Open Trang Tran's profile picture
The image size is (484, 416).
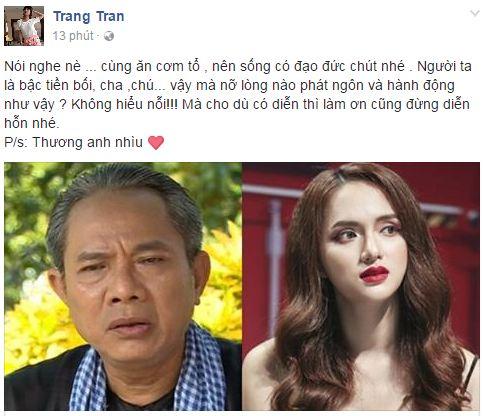point(24,26)
